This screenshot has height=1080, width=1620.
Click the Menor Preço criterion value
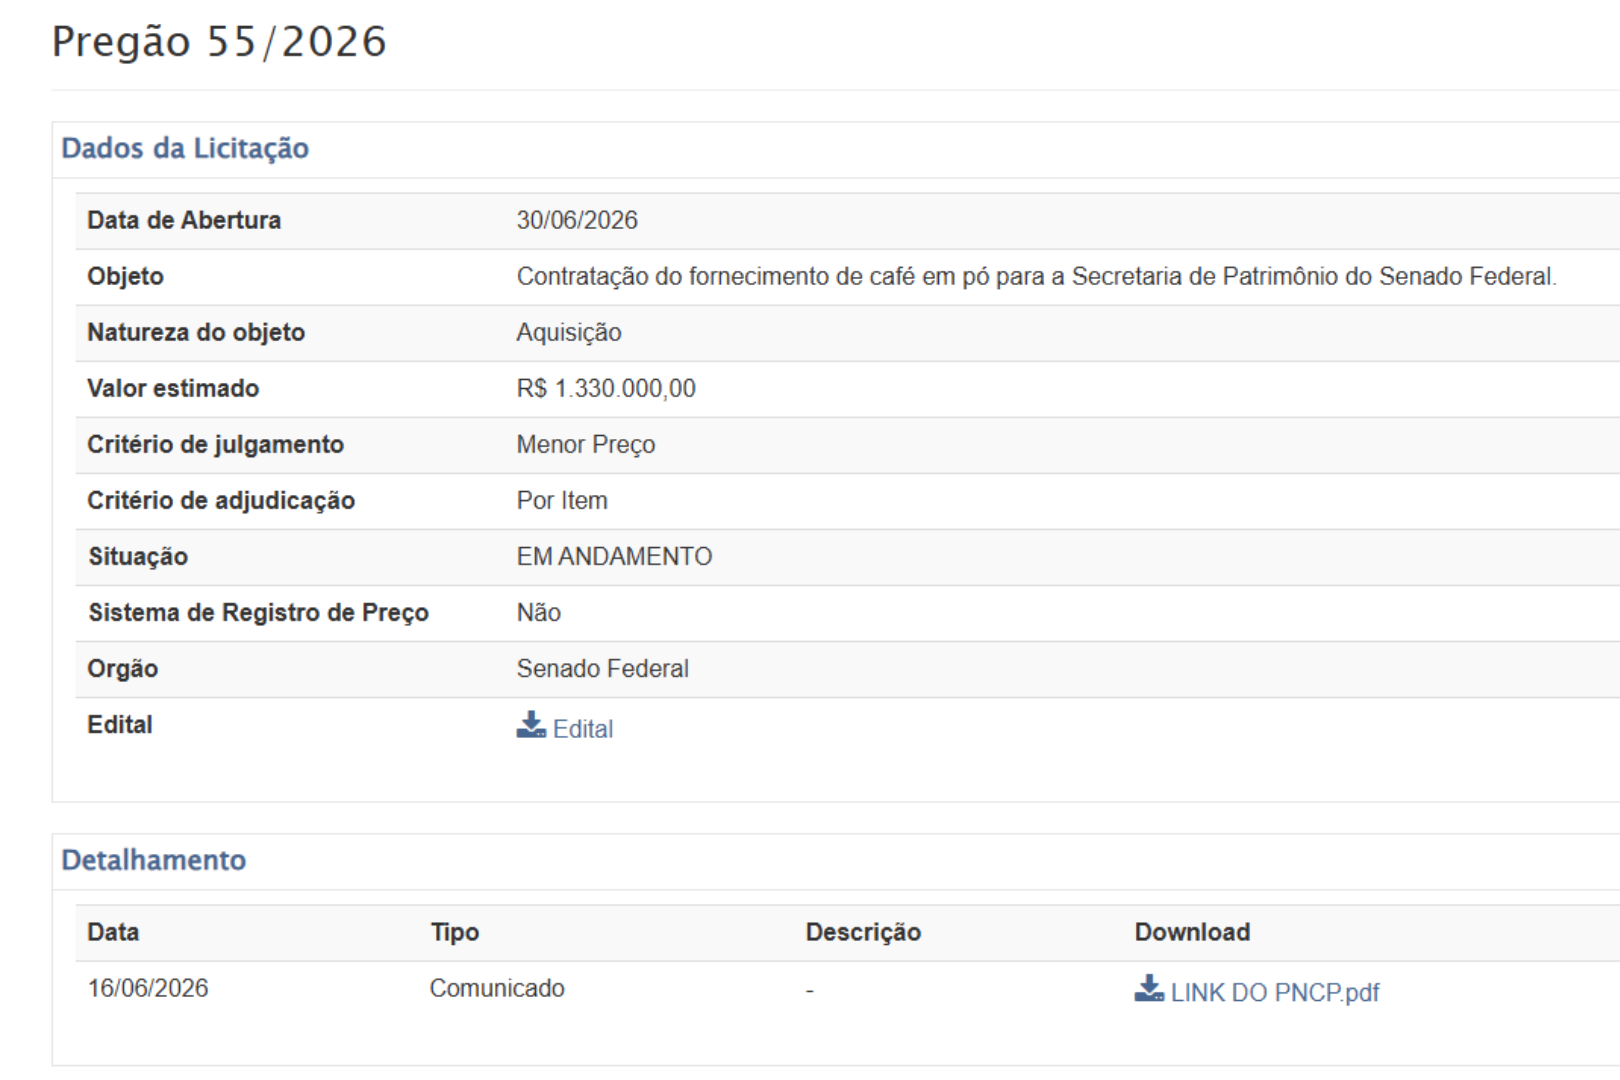click(586, 444)
